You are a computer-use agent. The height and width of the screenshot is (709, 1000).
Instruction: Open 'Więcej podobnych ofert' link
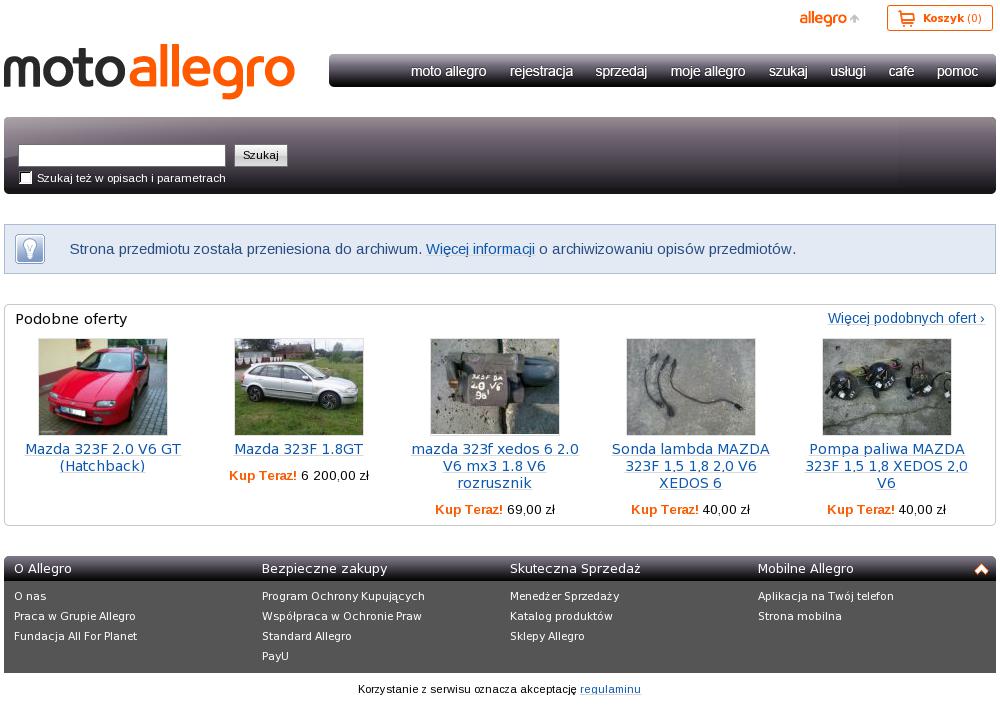click(906, 318)
